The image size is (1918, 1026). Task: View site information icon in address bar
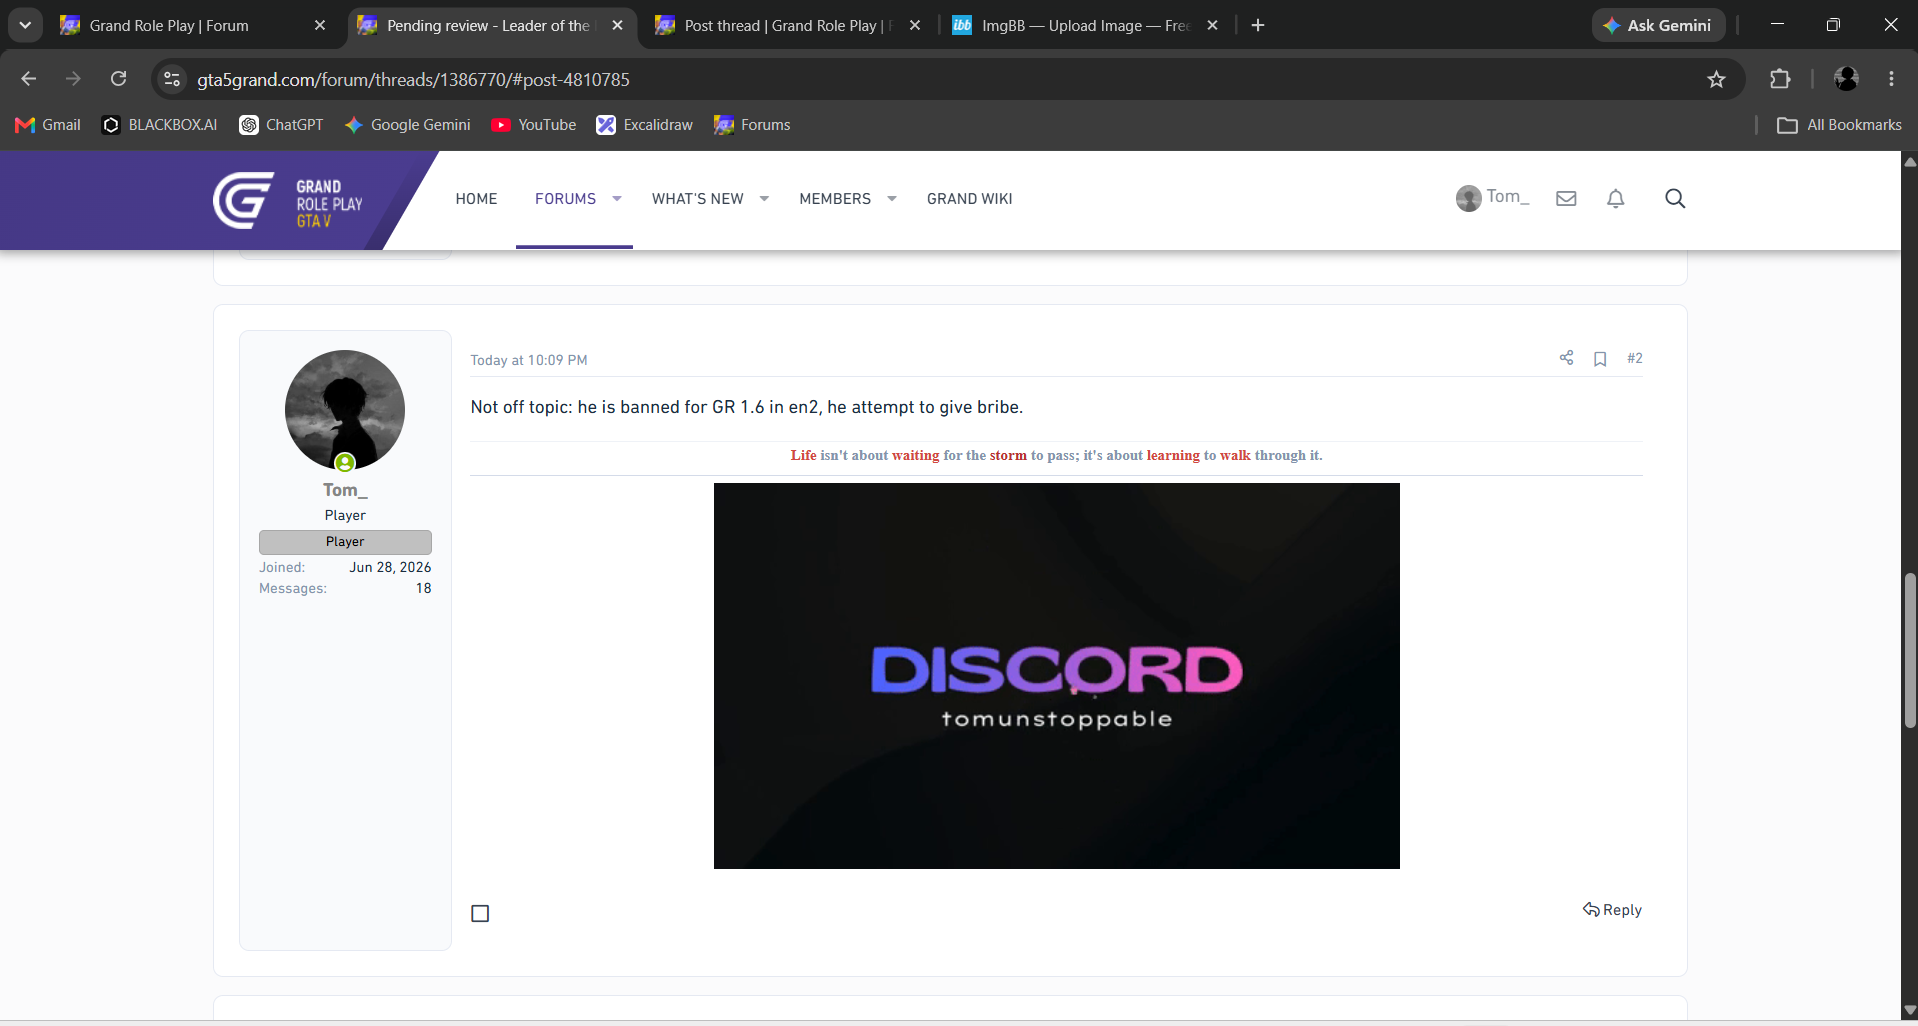(x=172, y=79)
